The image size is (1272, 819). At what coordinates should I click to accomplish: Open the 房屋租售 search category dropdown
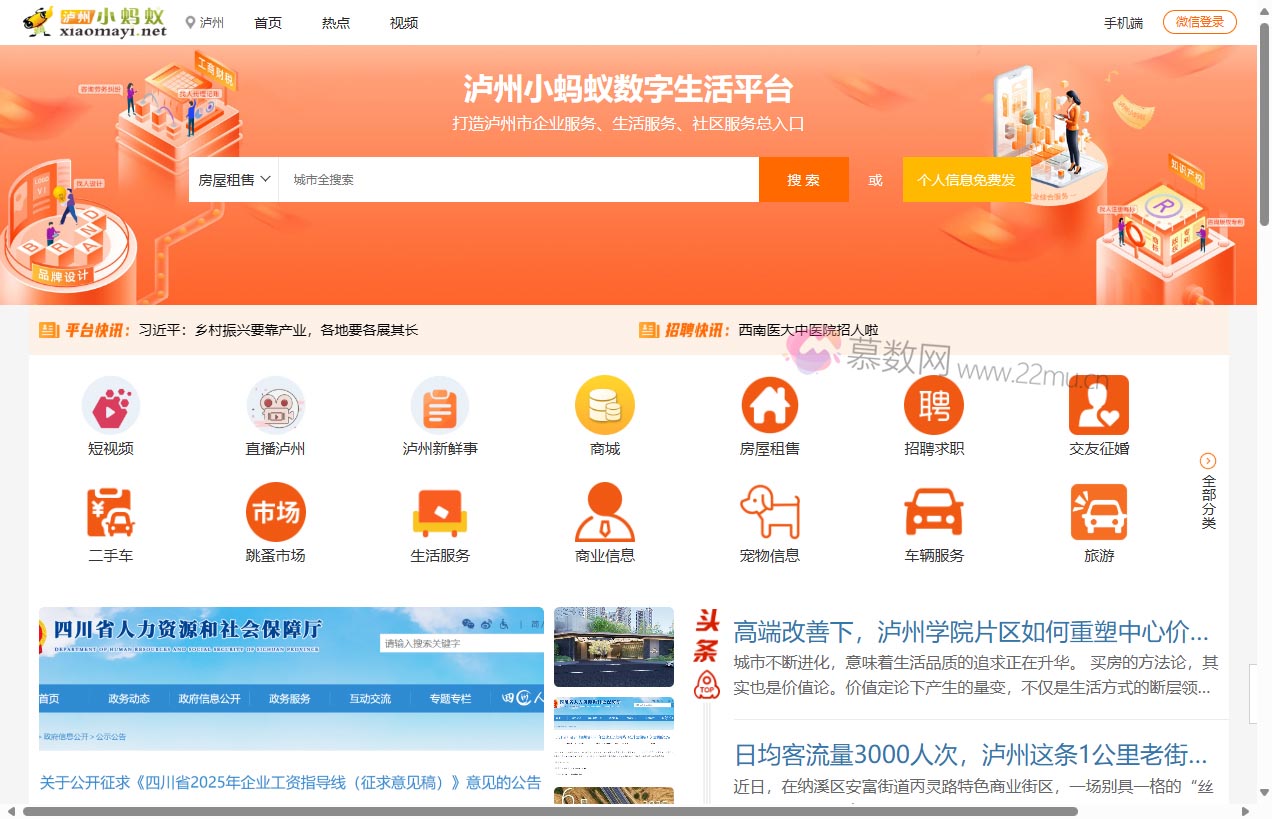233,179
